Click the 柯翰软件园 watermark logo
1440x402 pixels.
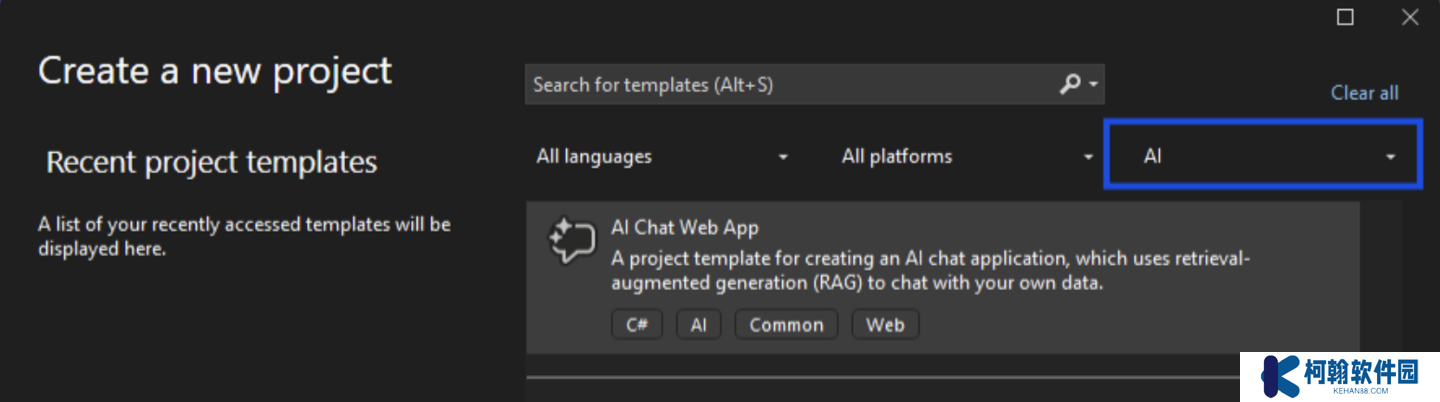click(x=1338, y=377)
